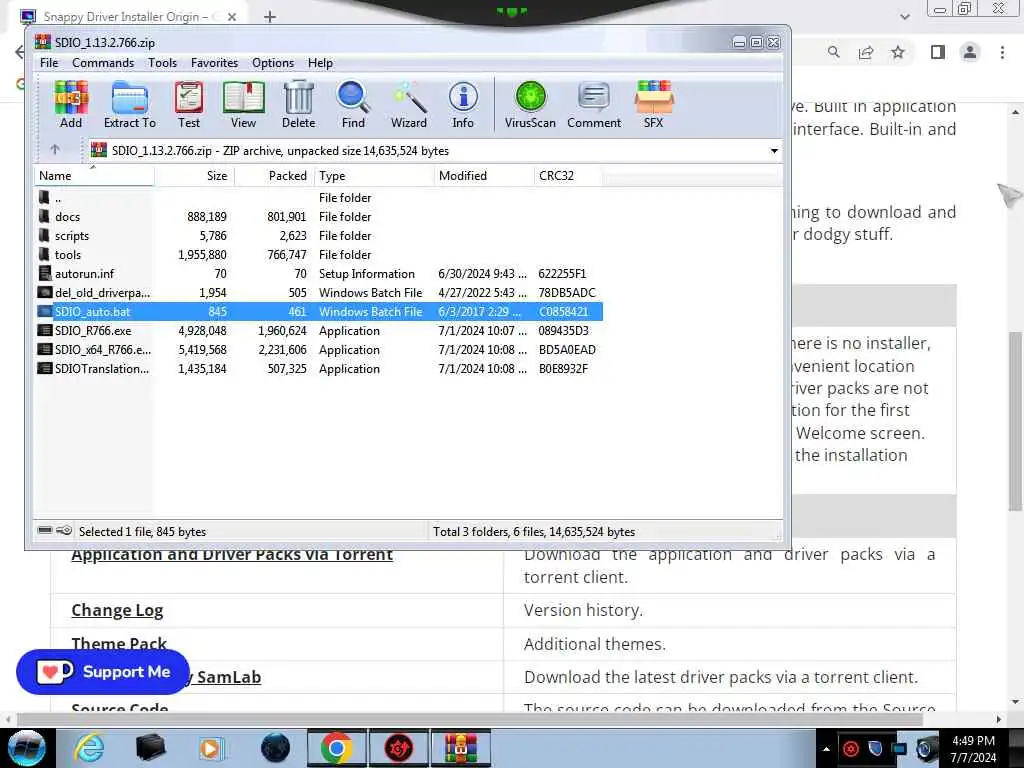Viewport: 1024px width, 768px height.
Task: Open the Help menu
Action: click(320, 63)
